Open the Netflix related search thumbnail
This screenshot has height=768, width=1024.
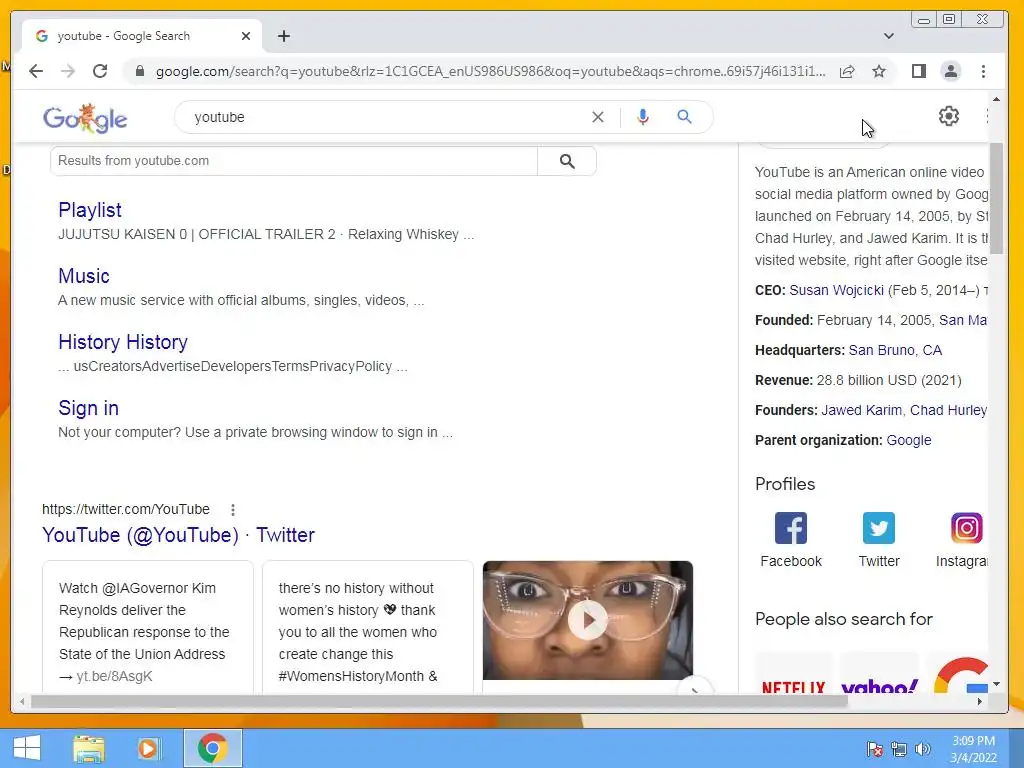[793, 673]
